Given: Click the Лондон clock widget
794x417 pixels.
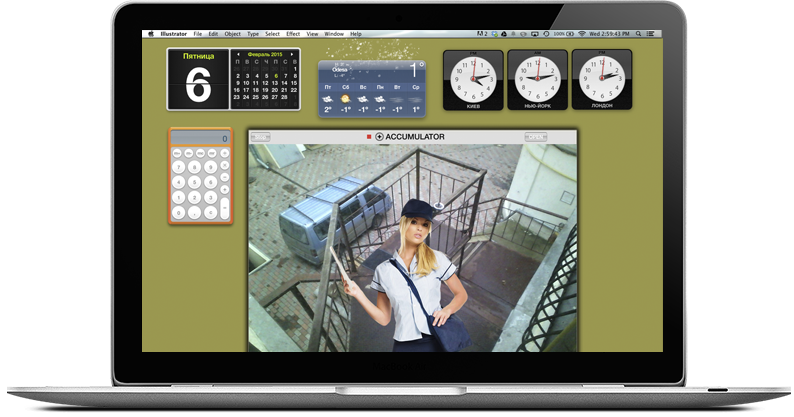Looking at the screenshot, I should click(601, 78).
